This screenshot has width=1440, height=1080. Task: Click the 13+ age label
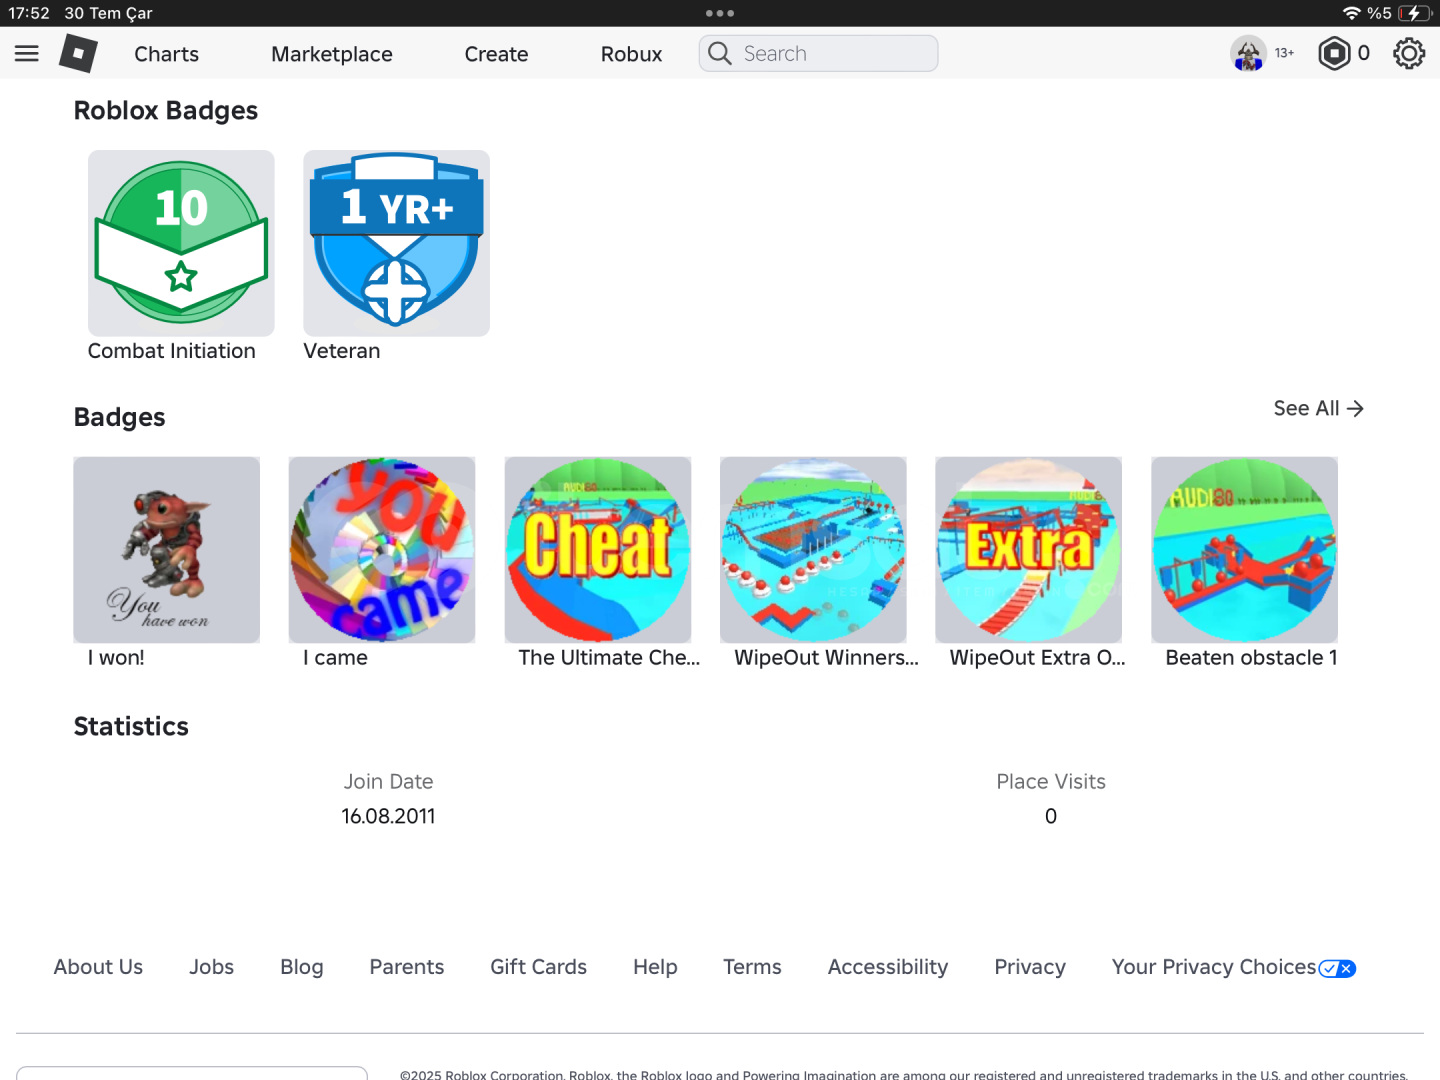pos(1285,53)
